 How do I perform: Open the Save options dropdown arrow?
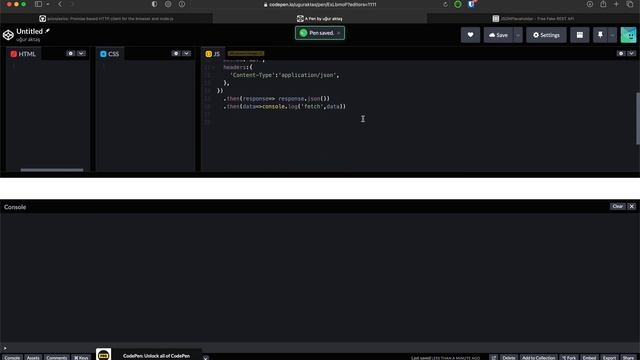[518, 35]
